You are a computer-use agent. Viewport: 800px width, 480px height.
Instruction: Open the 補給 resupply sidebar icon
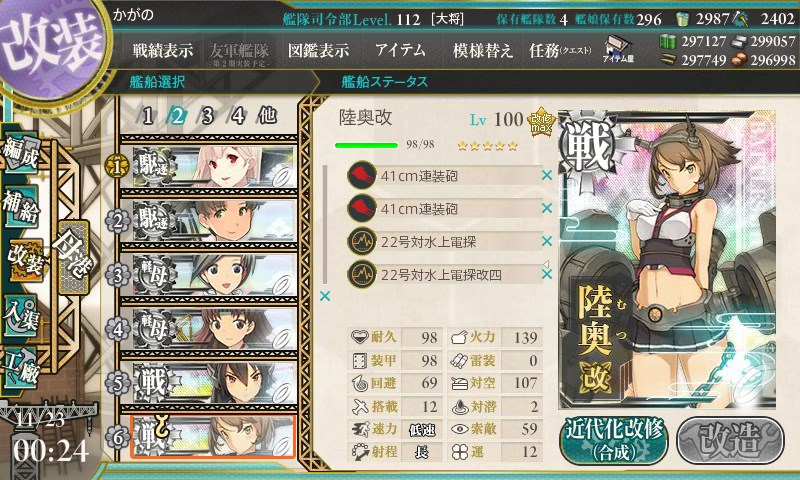point(21,207)
